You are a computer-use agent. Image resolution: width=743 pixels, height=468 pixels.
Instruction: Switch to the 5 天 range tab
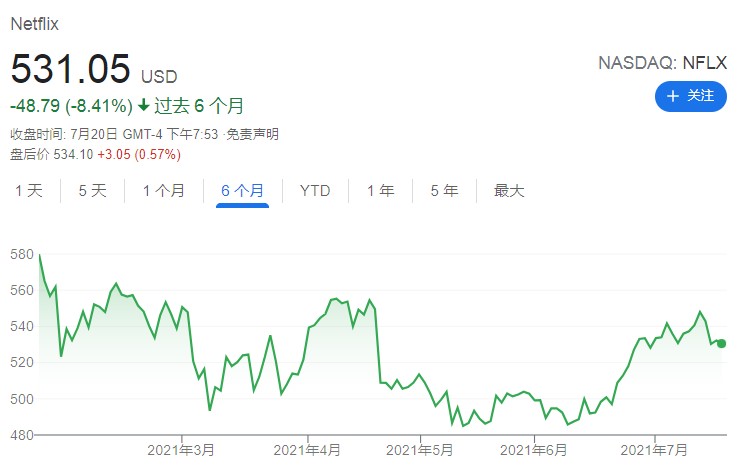[92, 191]
